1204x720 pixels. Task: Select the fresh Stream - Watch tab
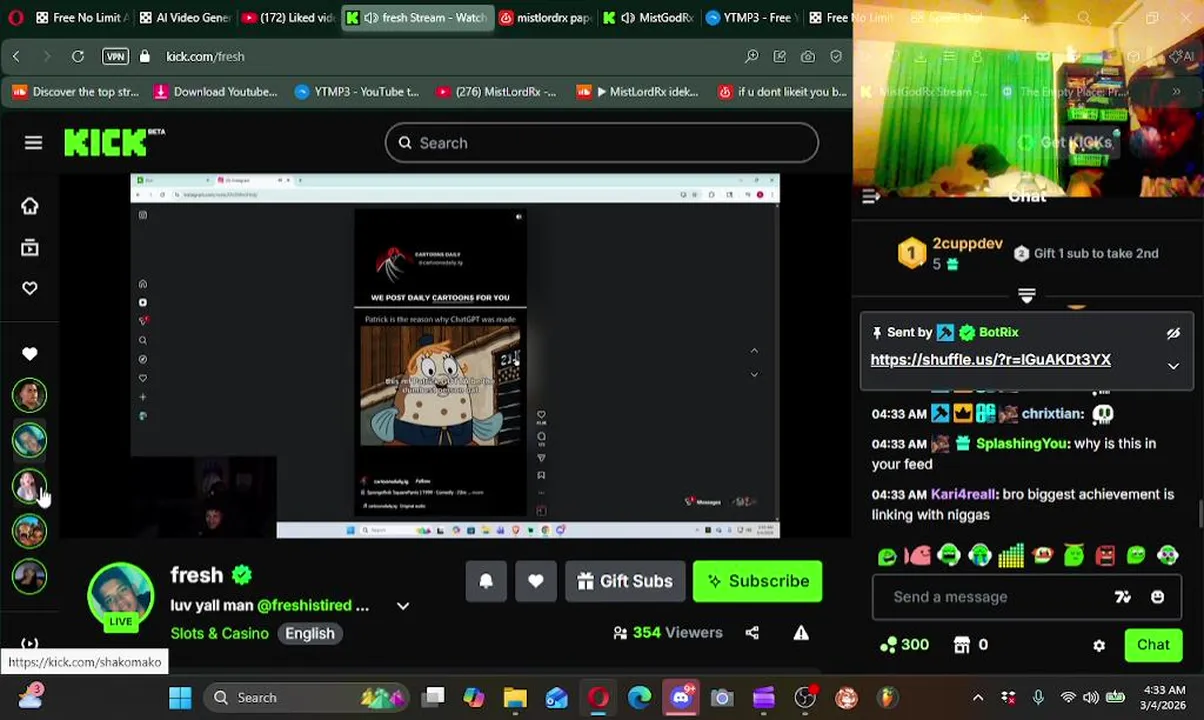418,17
